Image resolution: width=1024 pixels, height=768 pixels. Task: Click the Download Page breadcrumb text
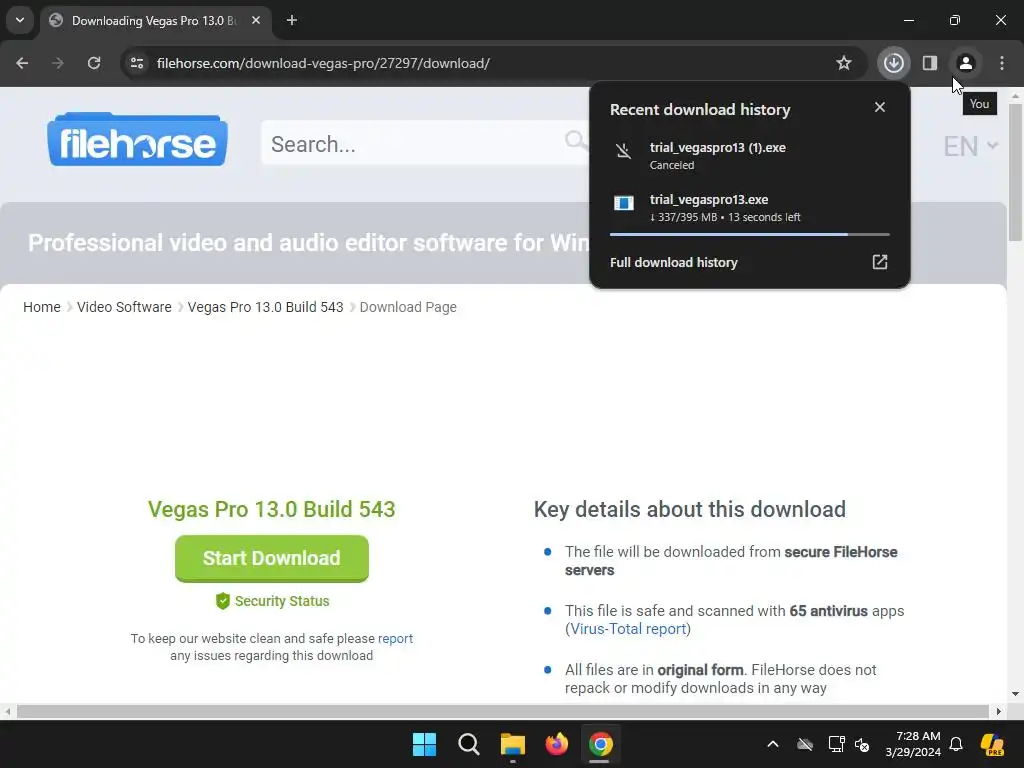408,307
